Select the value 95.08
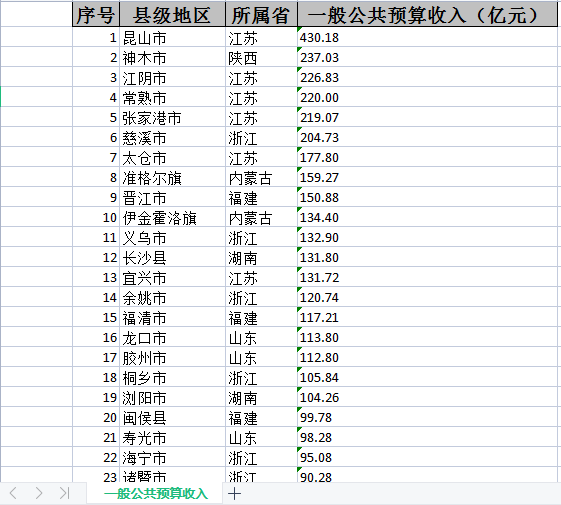 tap(427, 458)
